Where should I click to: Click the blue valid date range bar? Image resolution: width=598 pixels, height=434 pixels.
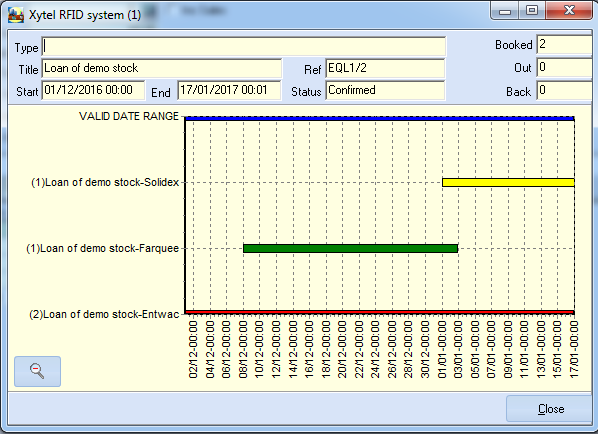point(380,119)
